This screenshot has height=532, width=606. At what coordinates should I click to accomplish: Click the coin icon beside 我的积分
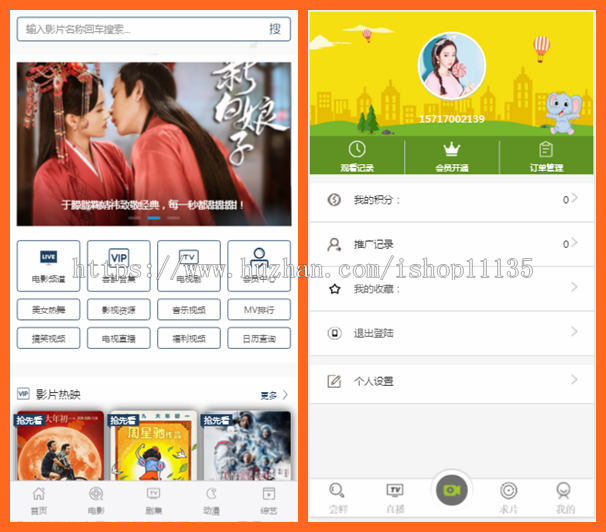coord(334,200)
